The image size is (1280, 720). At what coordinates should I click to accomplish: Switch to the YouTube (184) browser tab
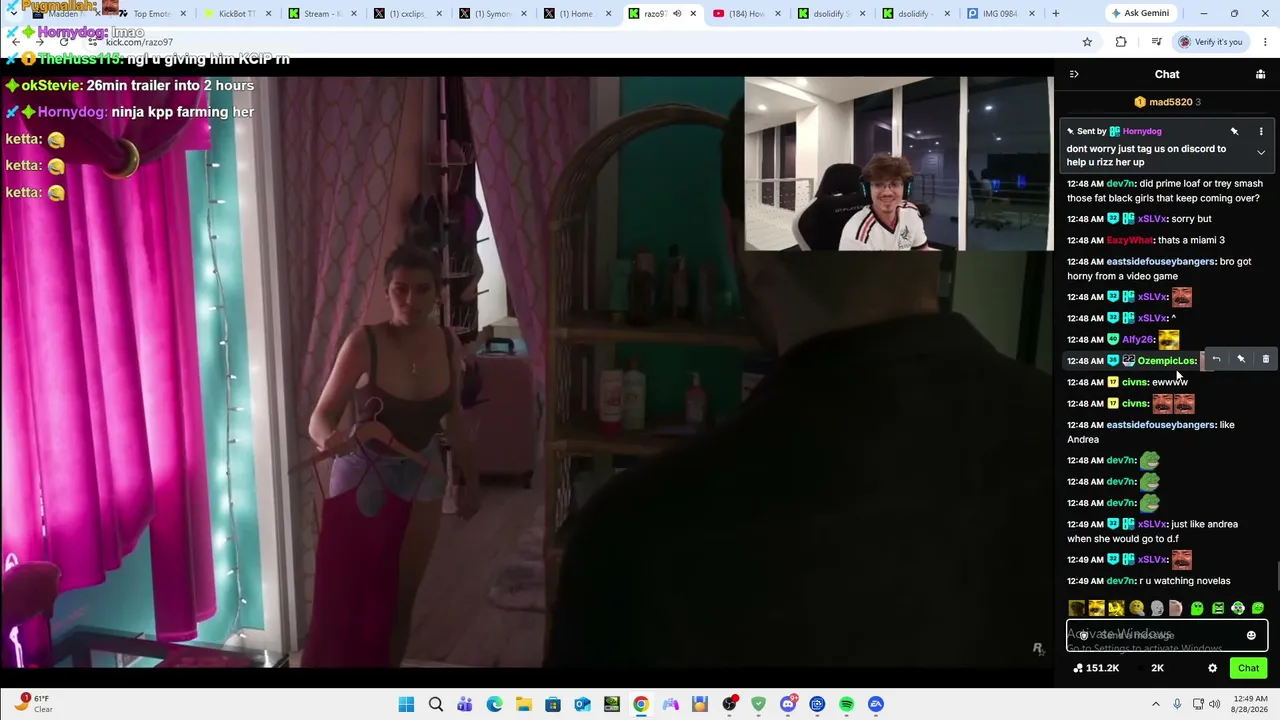click(x=745, y=14)
